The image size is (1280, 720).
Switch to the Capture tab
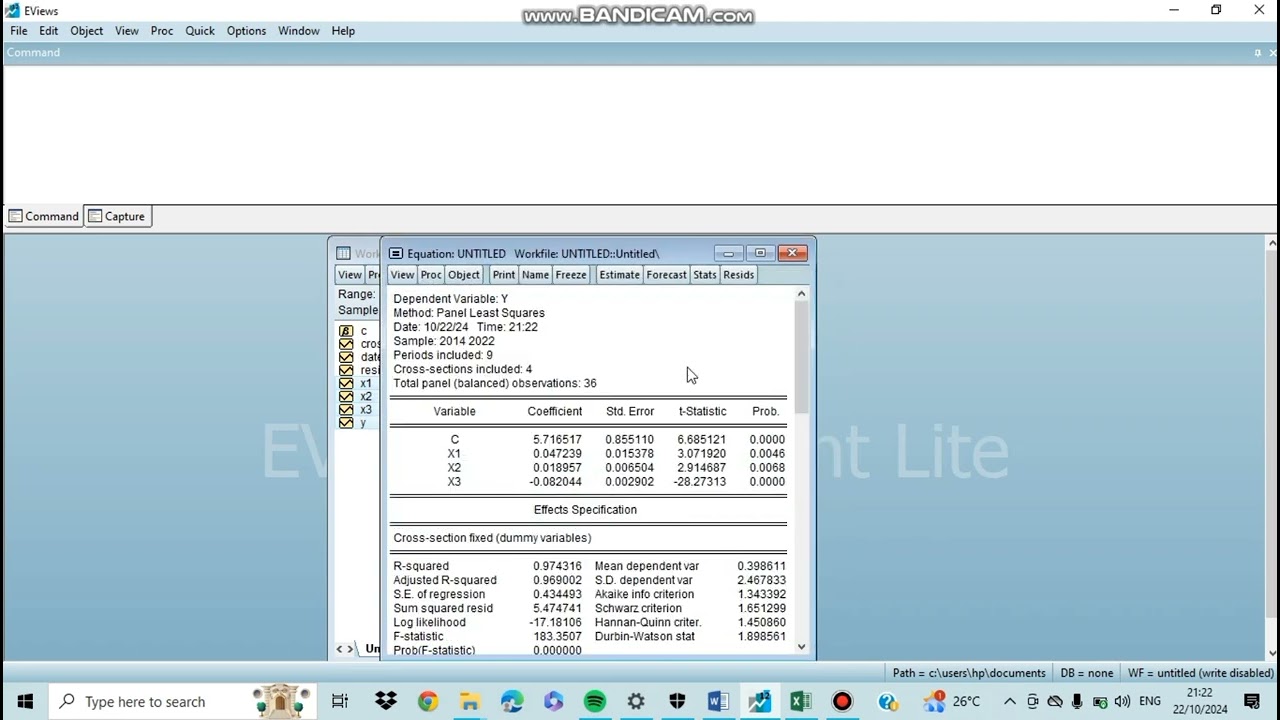point(117,216)
